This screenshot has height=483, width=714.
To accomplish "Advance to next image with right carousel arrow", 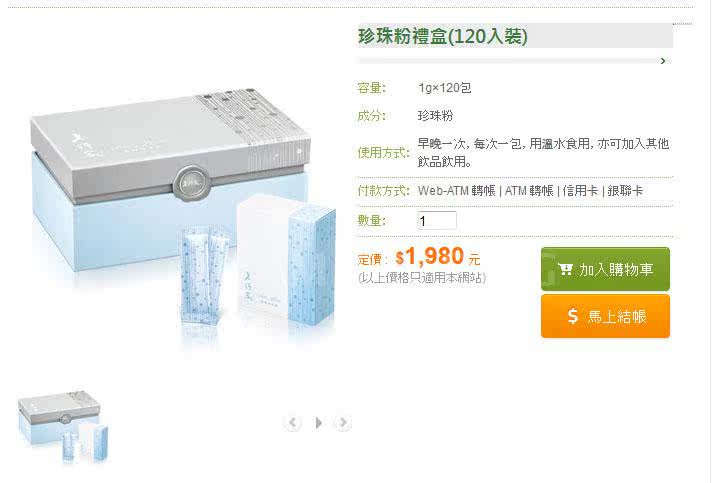I will point(343,423).
